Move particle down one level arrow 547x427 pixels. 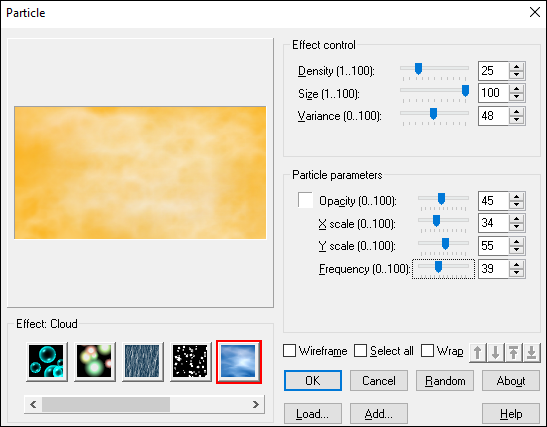[496, 353]
